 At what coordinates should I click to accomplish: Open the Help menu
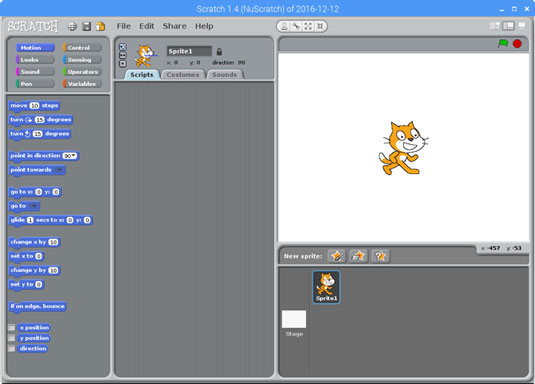204,26
